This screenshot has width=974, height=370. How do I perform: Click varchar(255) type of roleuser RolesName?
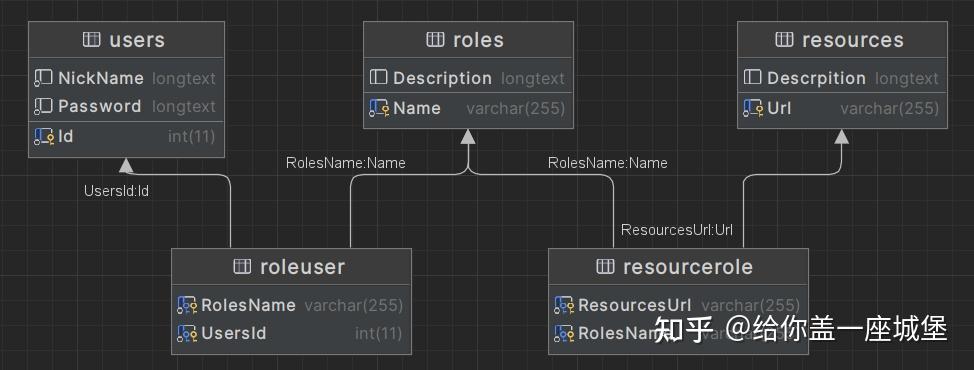pyautogui.click(x=353, y=305)
